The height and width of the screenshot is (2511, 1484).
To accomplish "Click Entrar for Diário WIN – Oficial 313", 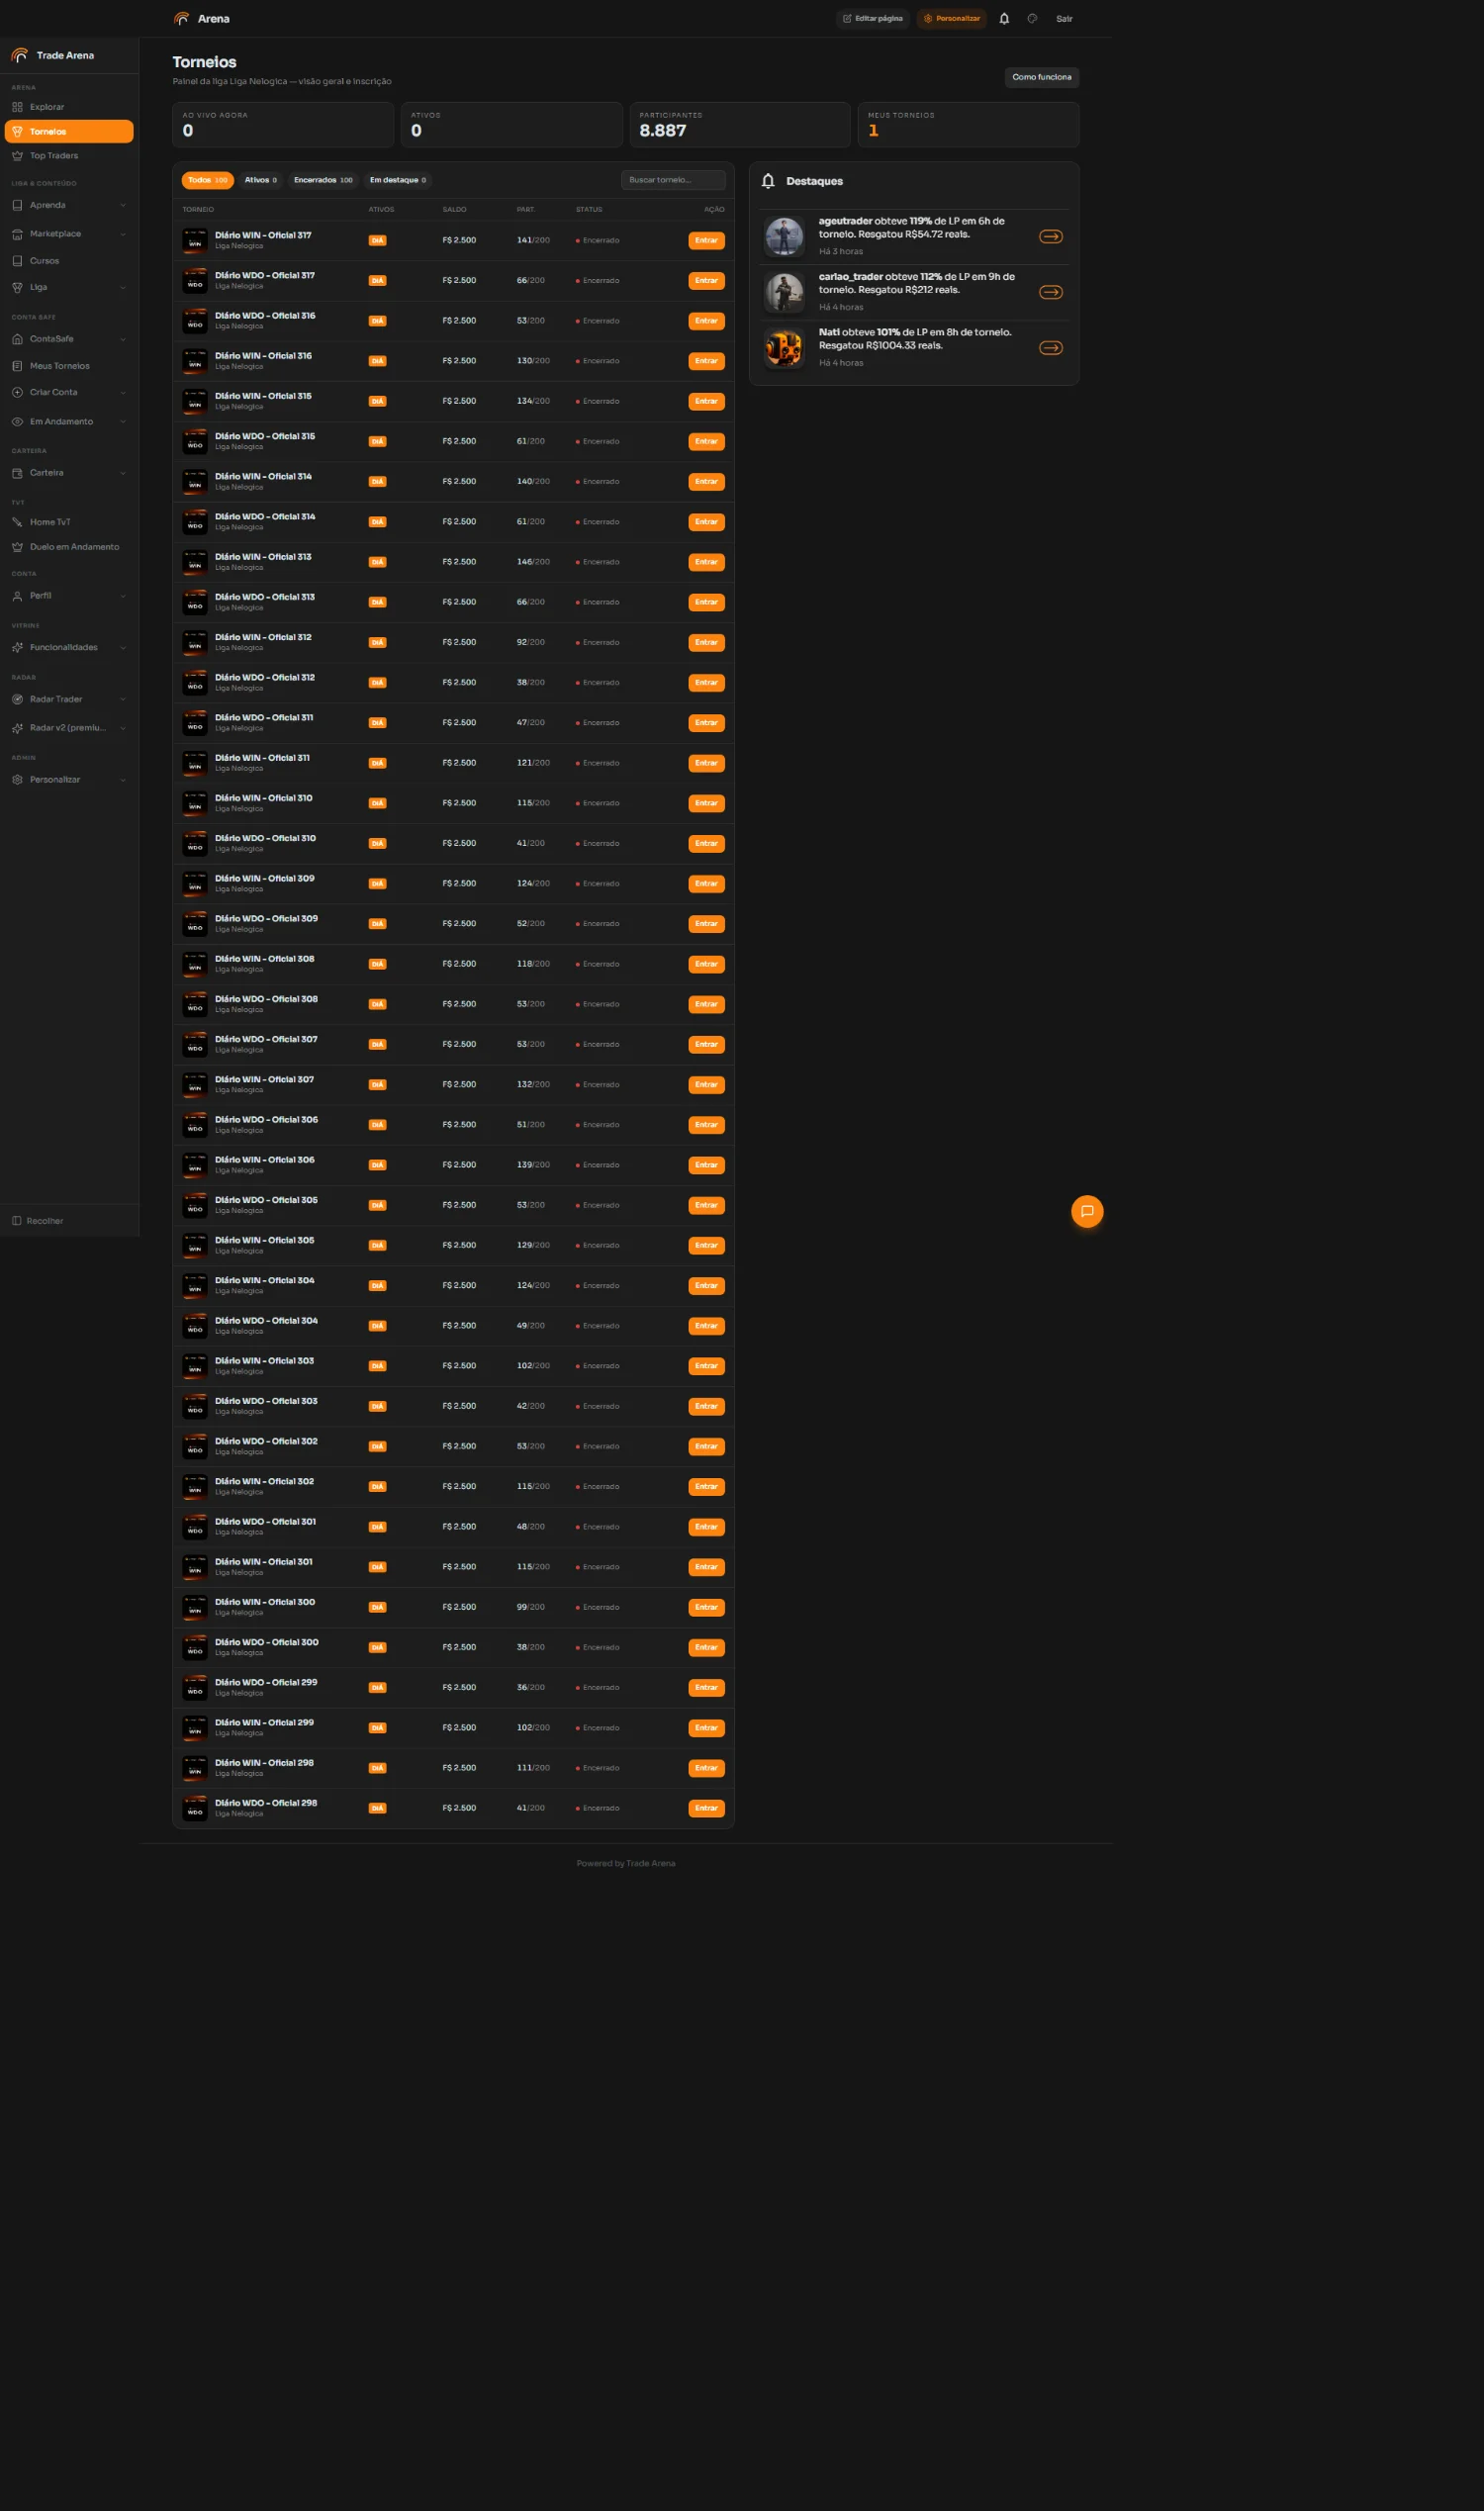I will click(706, 562).
